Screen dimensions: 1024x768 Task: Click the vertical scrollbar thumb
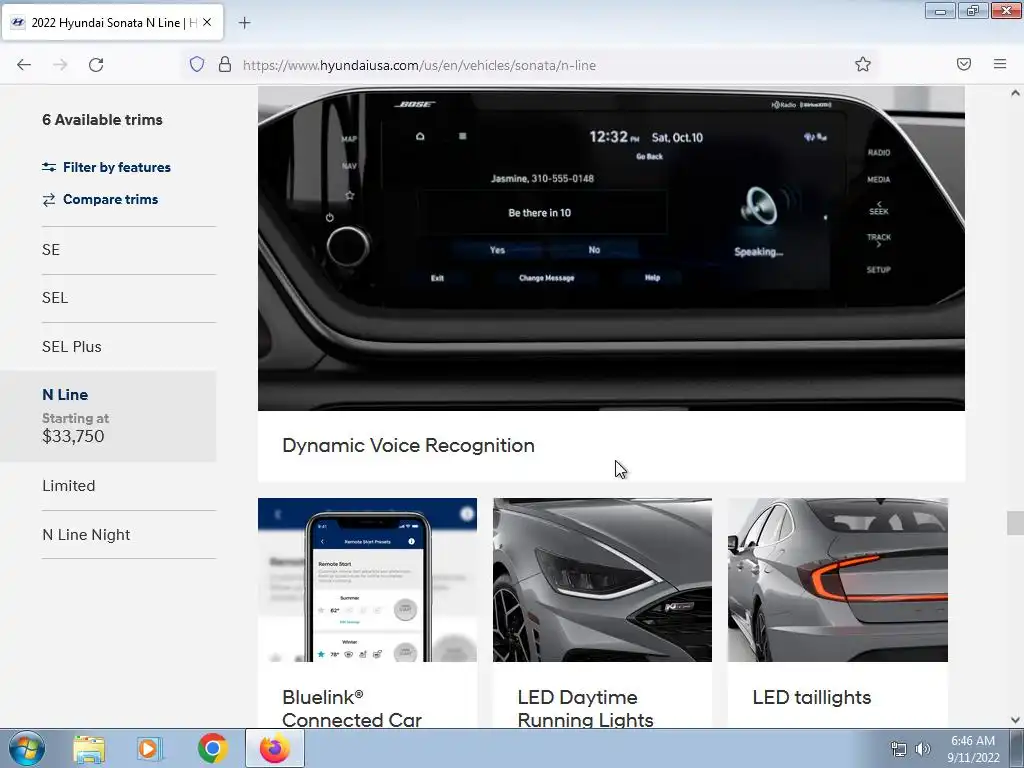point(1015,523)
